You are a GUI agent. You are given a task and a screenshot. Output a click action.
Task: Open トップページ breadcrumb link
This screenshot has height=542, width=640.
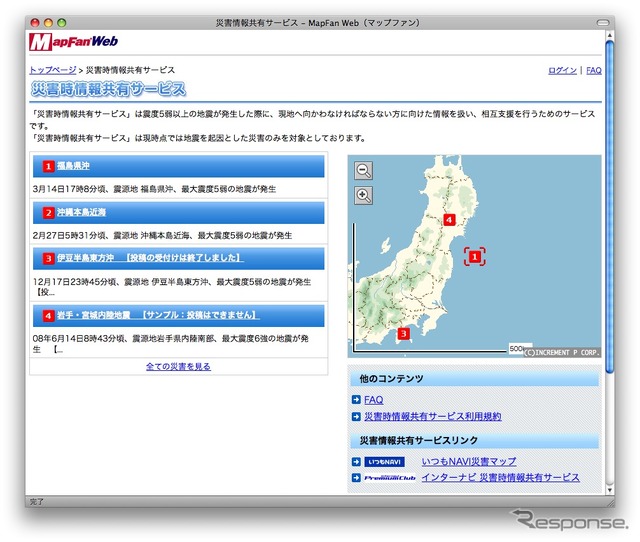point(53,70)
